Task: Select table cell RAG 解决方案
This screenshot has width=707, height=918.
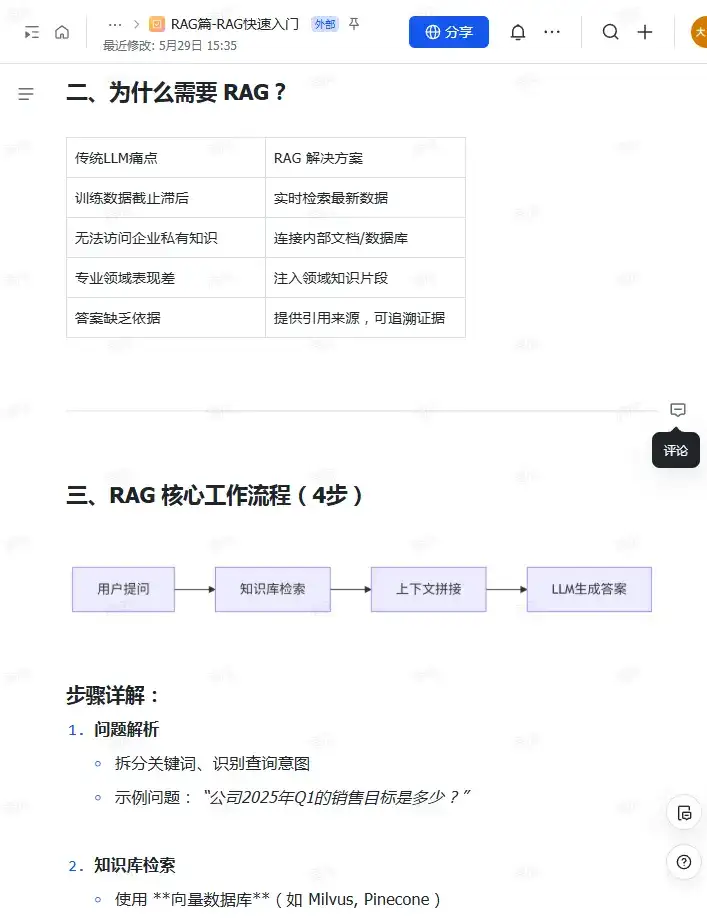Action: [x=365, y=158]
